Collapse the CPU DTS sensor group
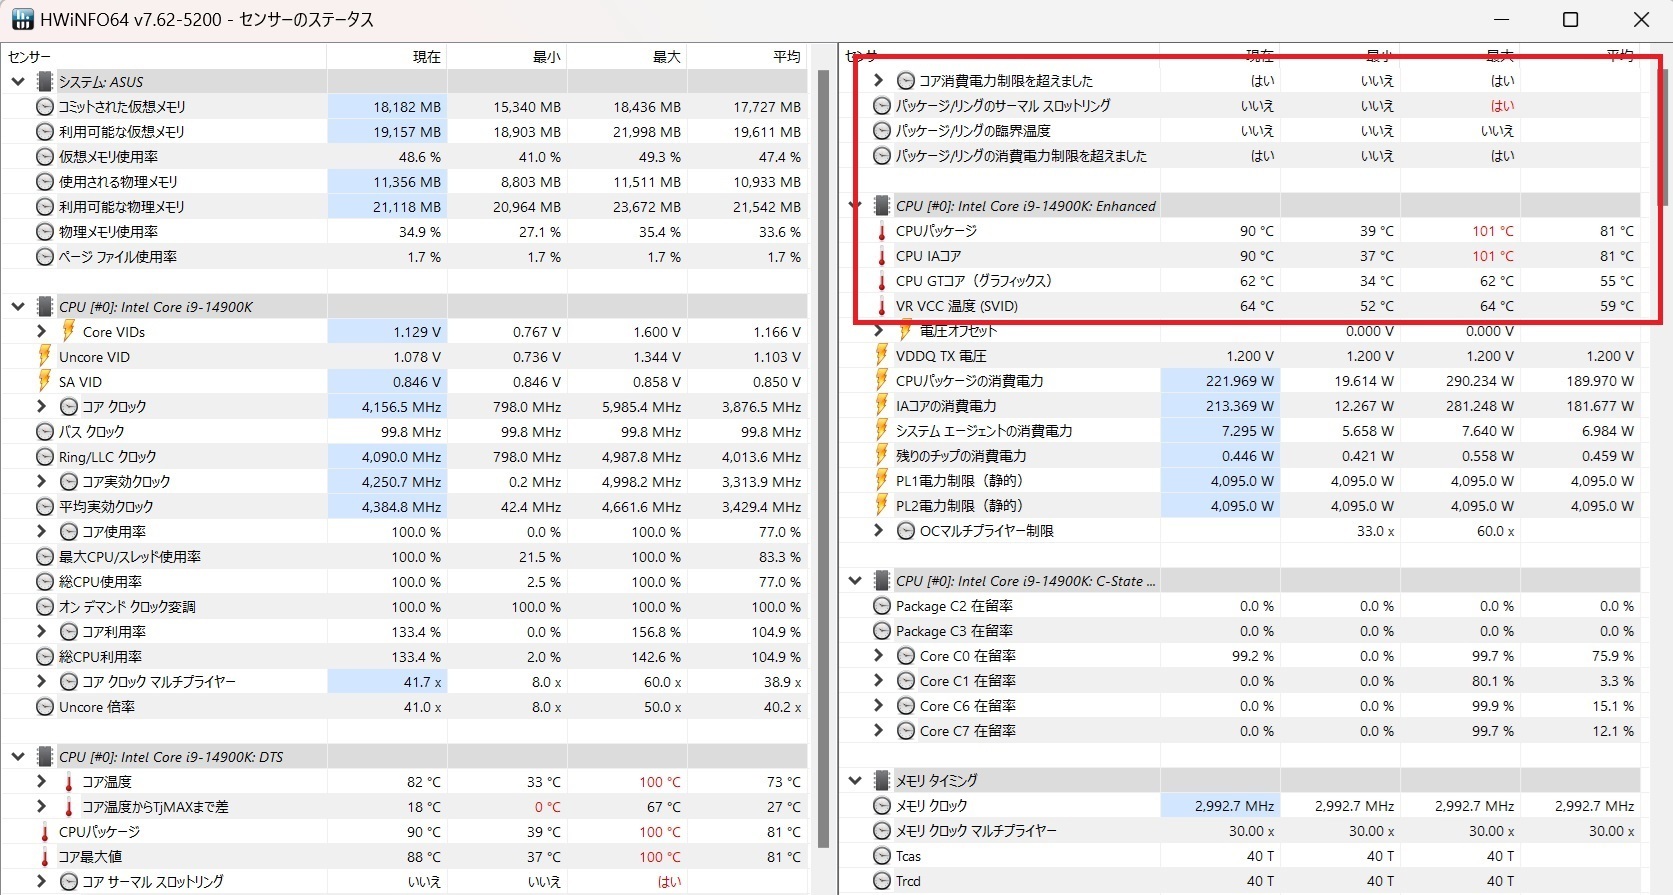The image size is (1673, 895). (x=18, y=756)
